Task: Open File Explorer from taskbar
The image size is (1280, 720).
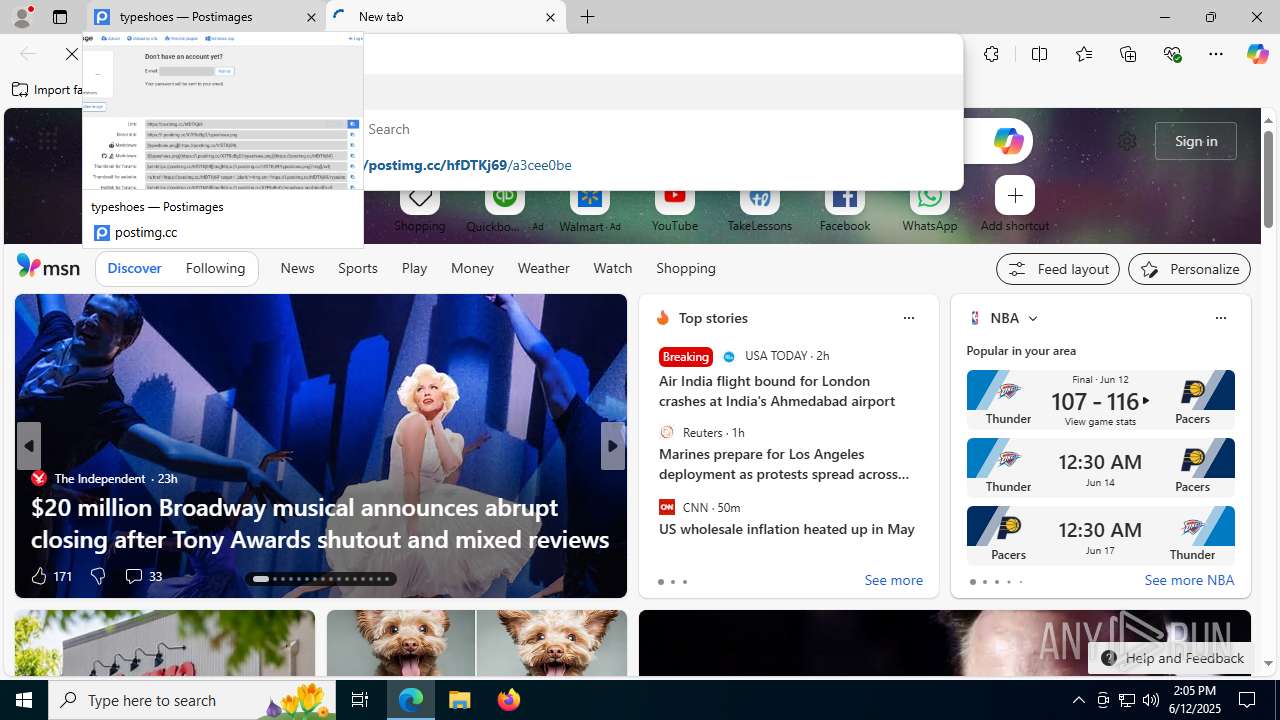Action: [460, 700]
